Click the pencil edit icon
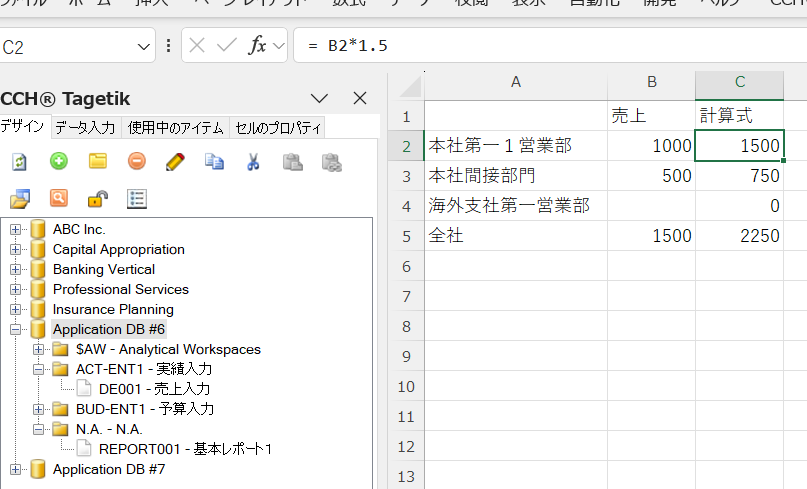This screenshot has height=489, width=807. coord(175,161)
